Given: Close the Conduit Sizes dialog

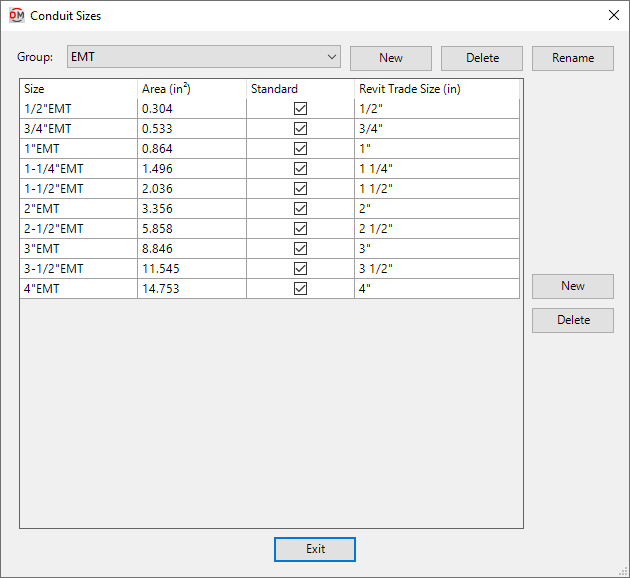Looking at the screenshot, I should [614, 15].
